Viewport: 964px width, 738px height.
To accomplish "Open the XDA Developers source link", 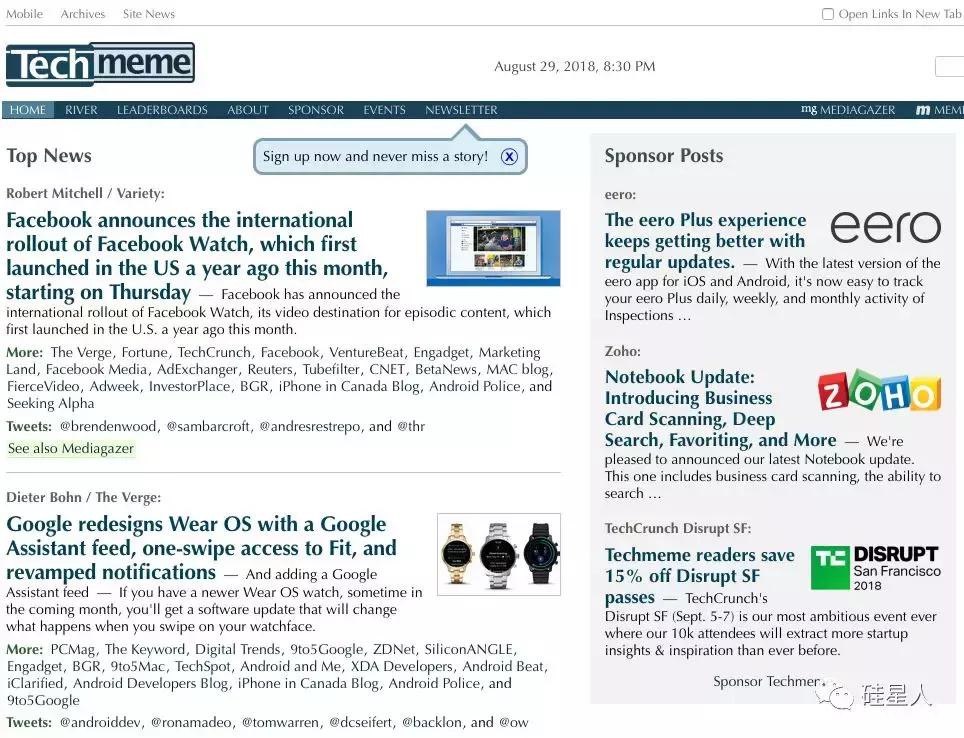I will pos(402,667).
